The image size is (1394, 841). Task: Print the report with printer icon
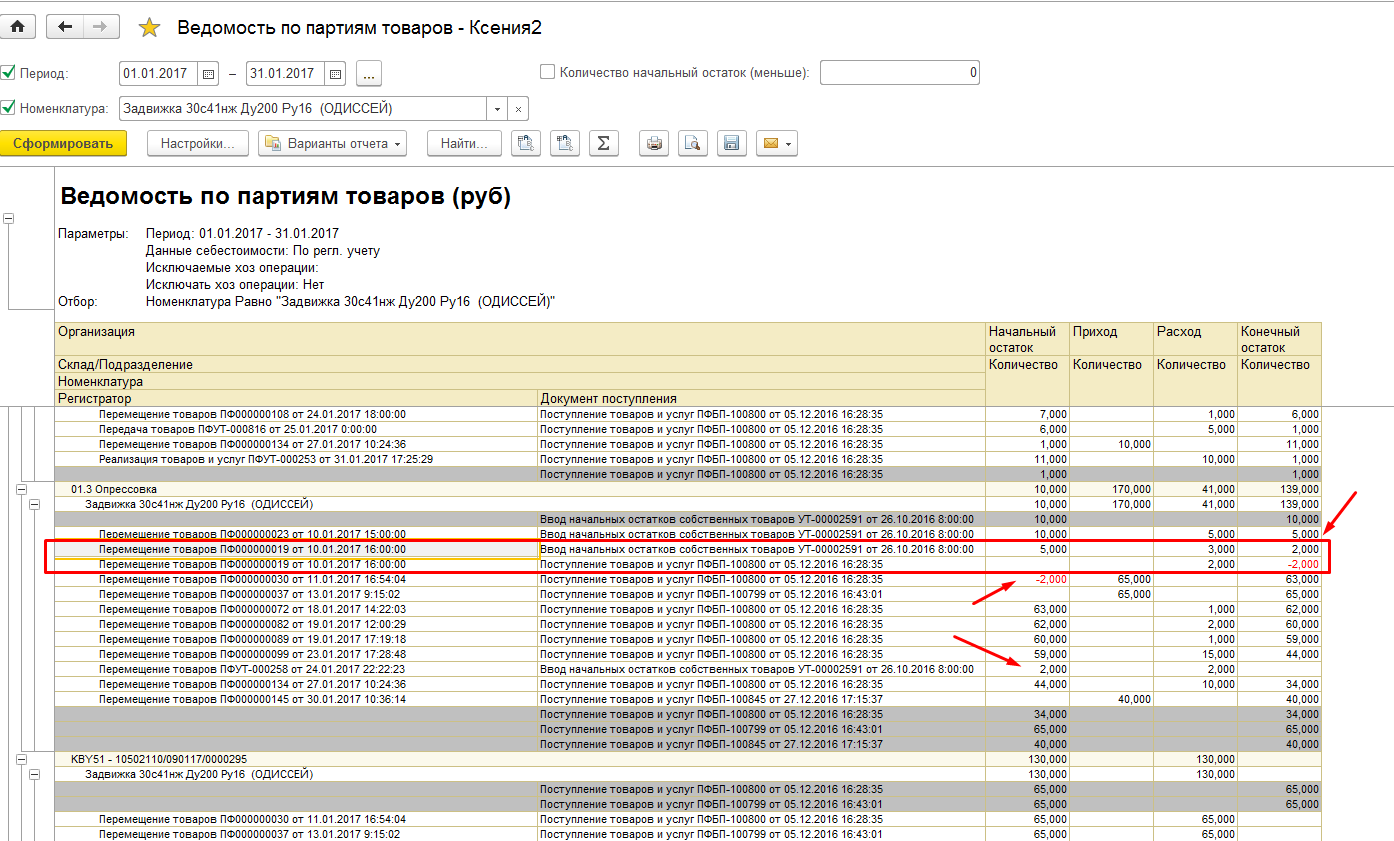pos(654,144)
